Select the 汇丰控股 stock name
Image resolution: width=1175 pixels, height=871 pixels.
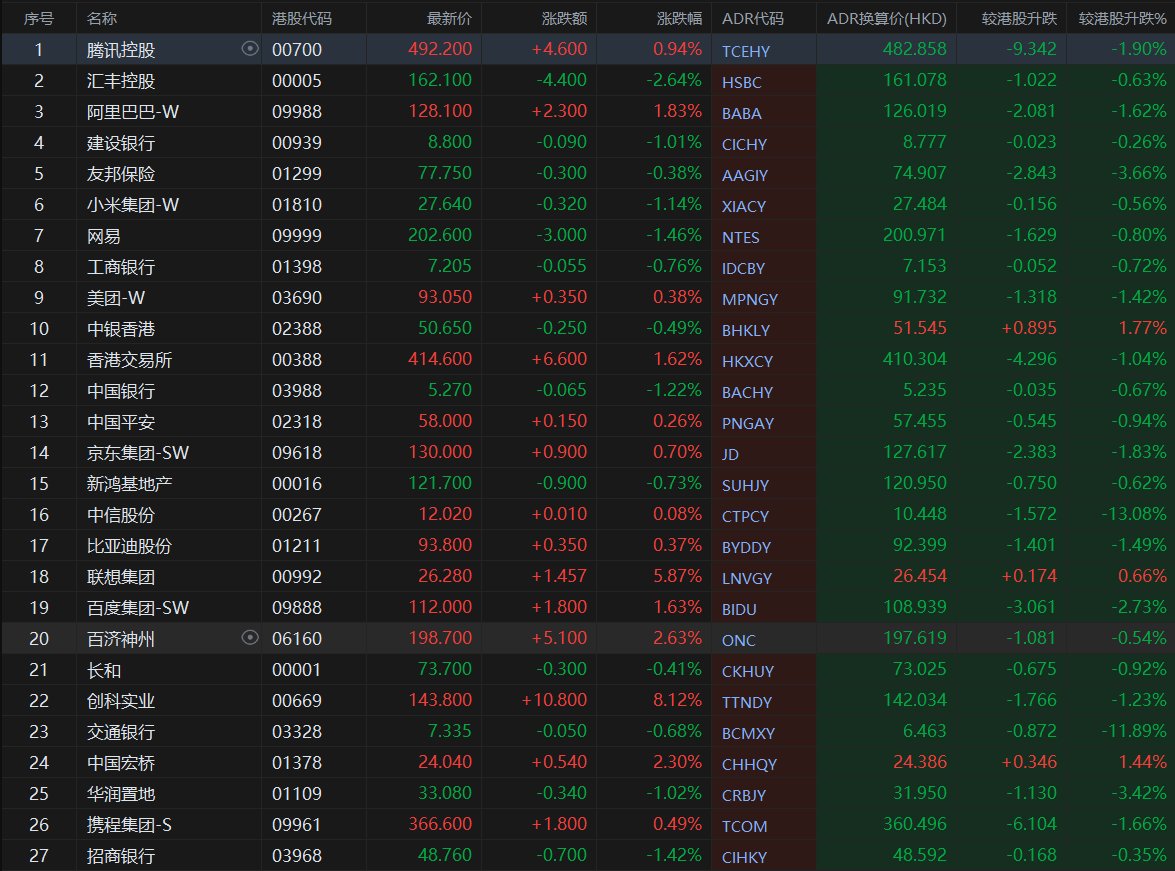coord(121,80)
